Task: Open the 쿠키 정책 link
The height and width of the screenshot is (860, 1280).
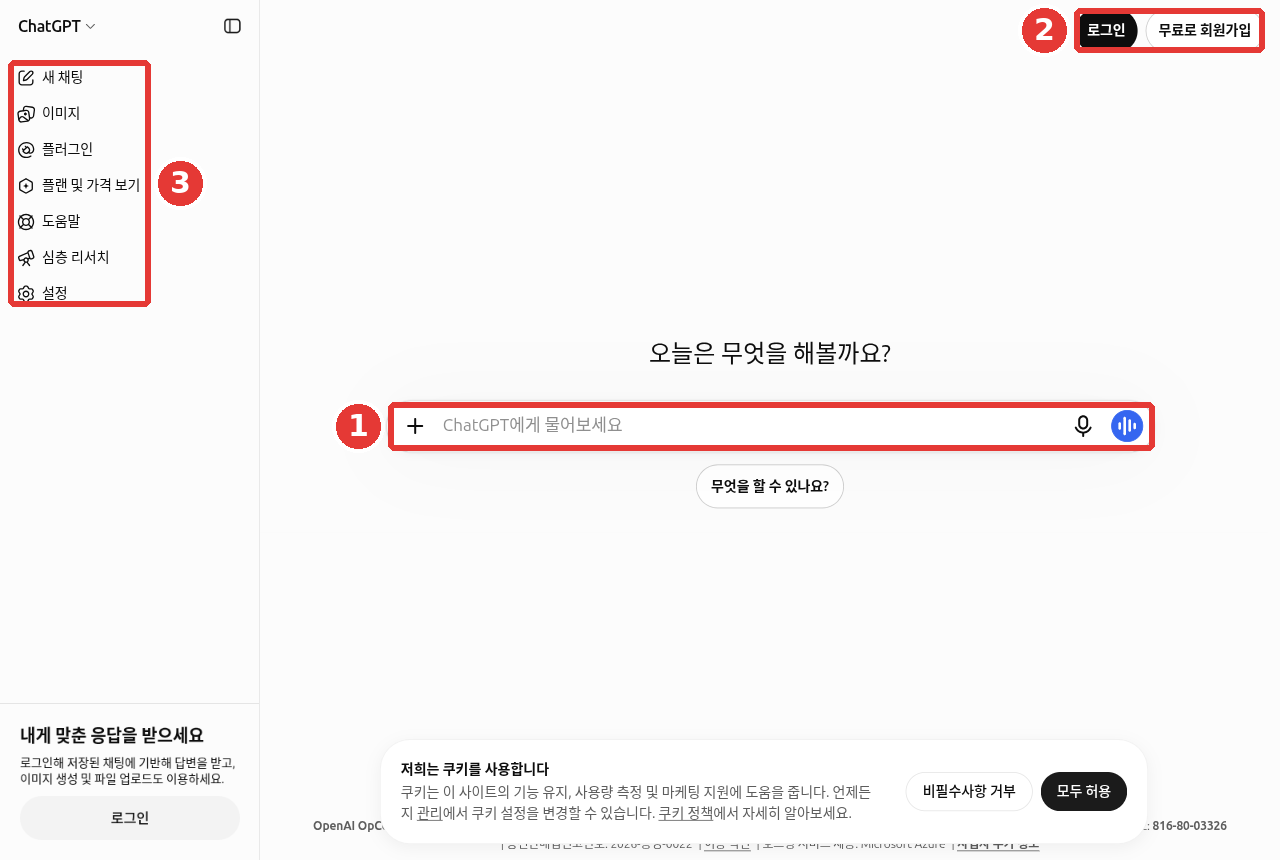Action: tap(685, 813)
